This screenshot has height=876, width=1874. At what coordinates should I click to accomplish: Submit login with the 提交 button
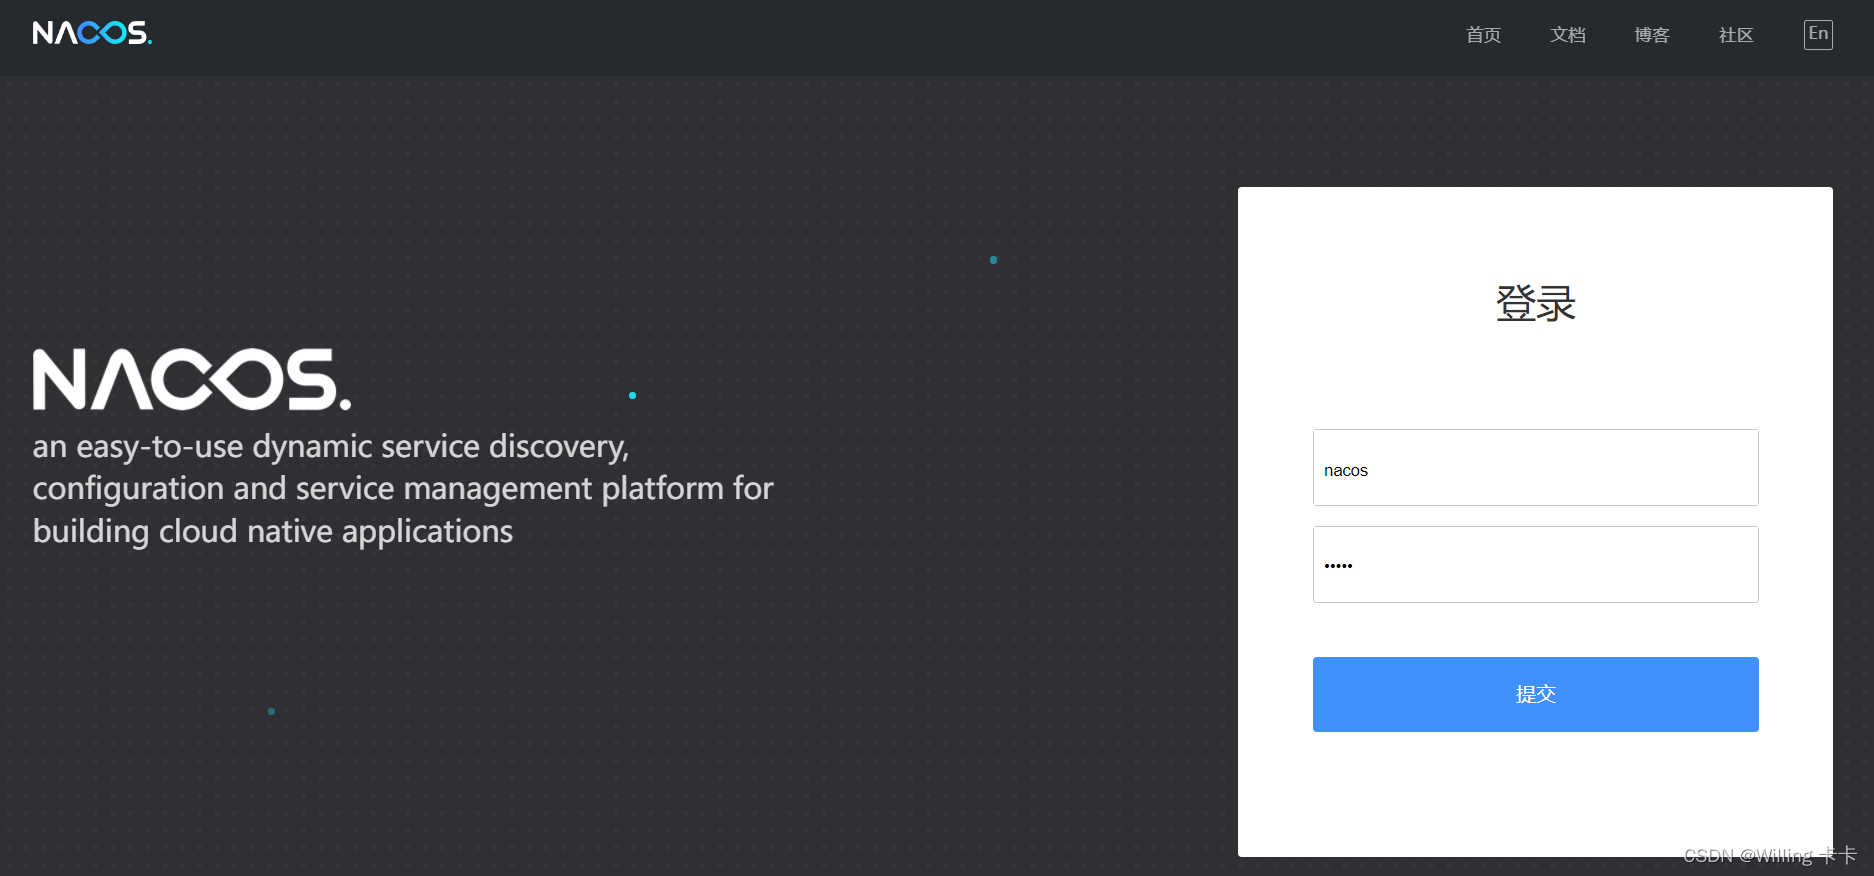(x=1535, y=694)
